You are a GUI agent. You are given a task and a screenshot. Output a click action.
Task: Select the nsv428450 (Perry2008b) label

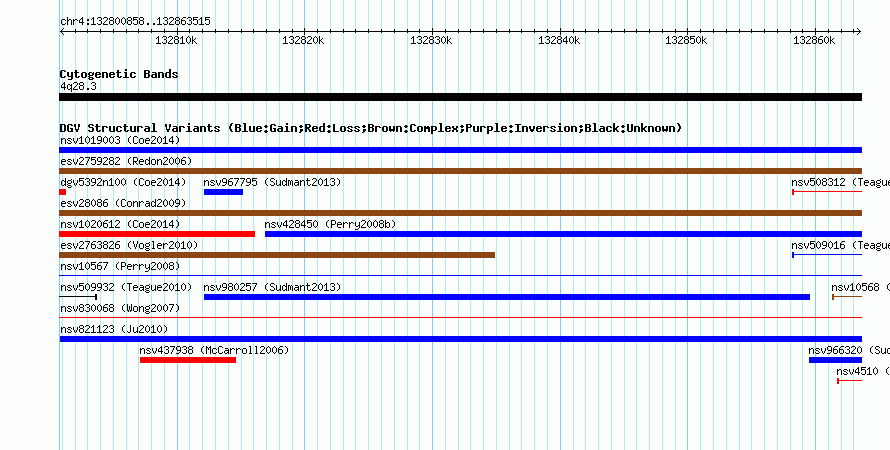pos(330,224)
